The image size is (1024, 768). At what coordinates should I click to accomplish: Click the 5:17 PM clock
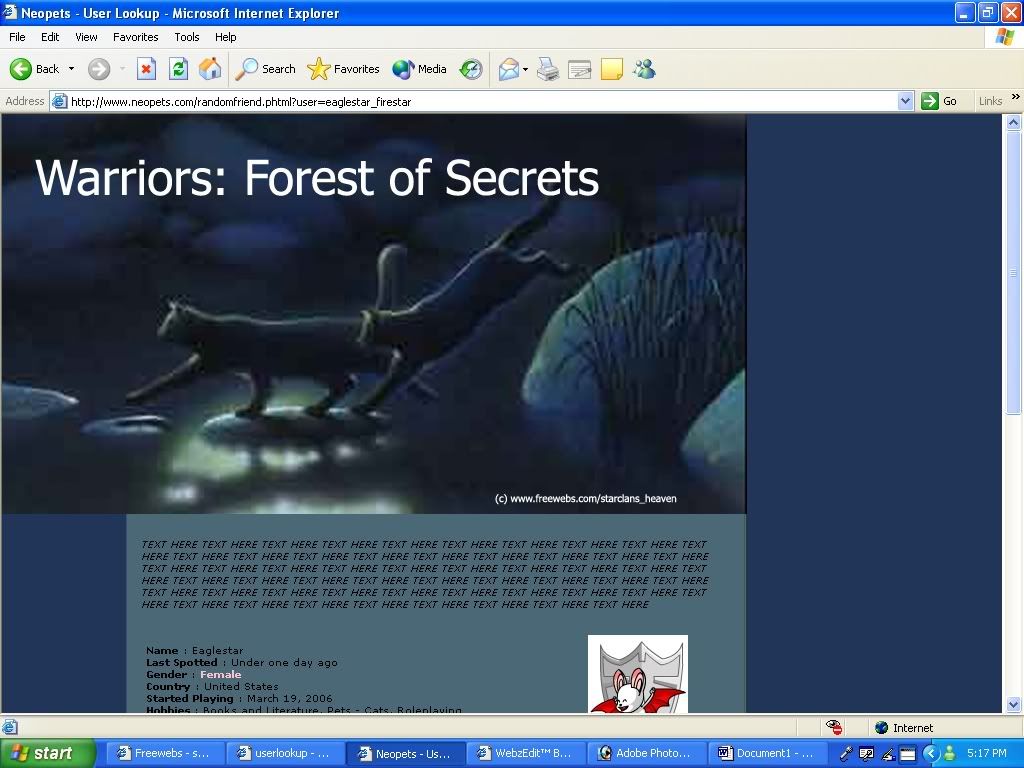(x=987, y=753)
